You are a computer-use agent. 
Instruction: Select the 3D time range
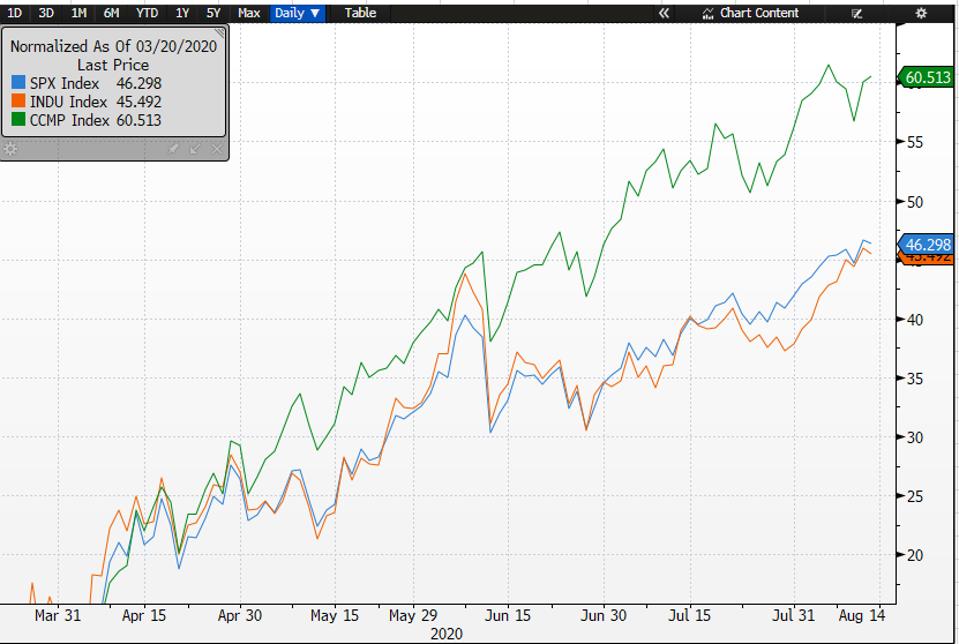[44, 13]
